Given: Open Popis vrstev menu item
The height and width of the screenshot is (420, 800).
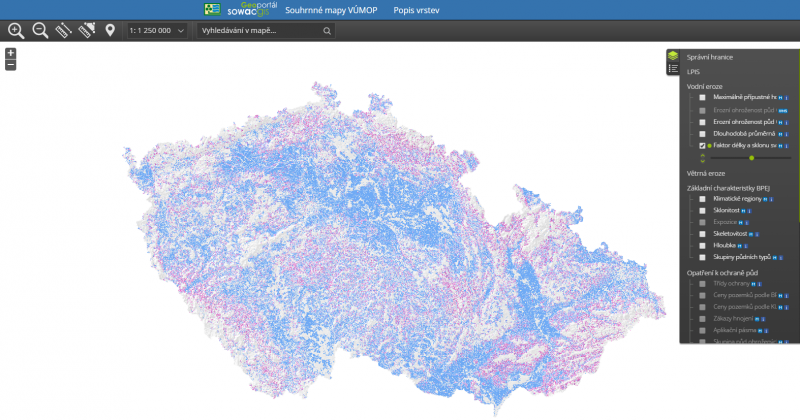Looking at the screenshot, I should [415, 10].
